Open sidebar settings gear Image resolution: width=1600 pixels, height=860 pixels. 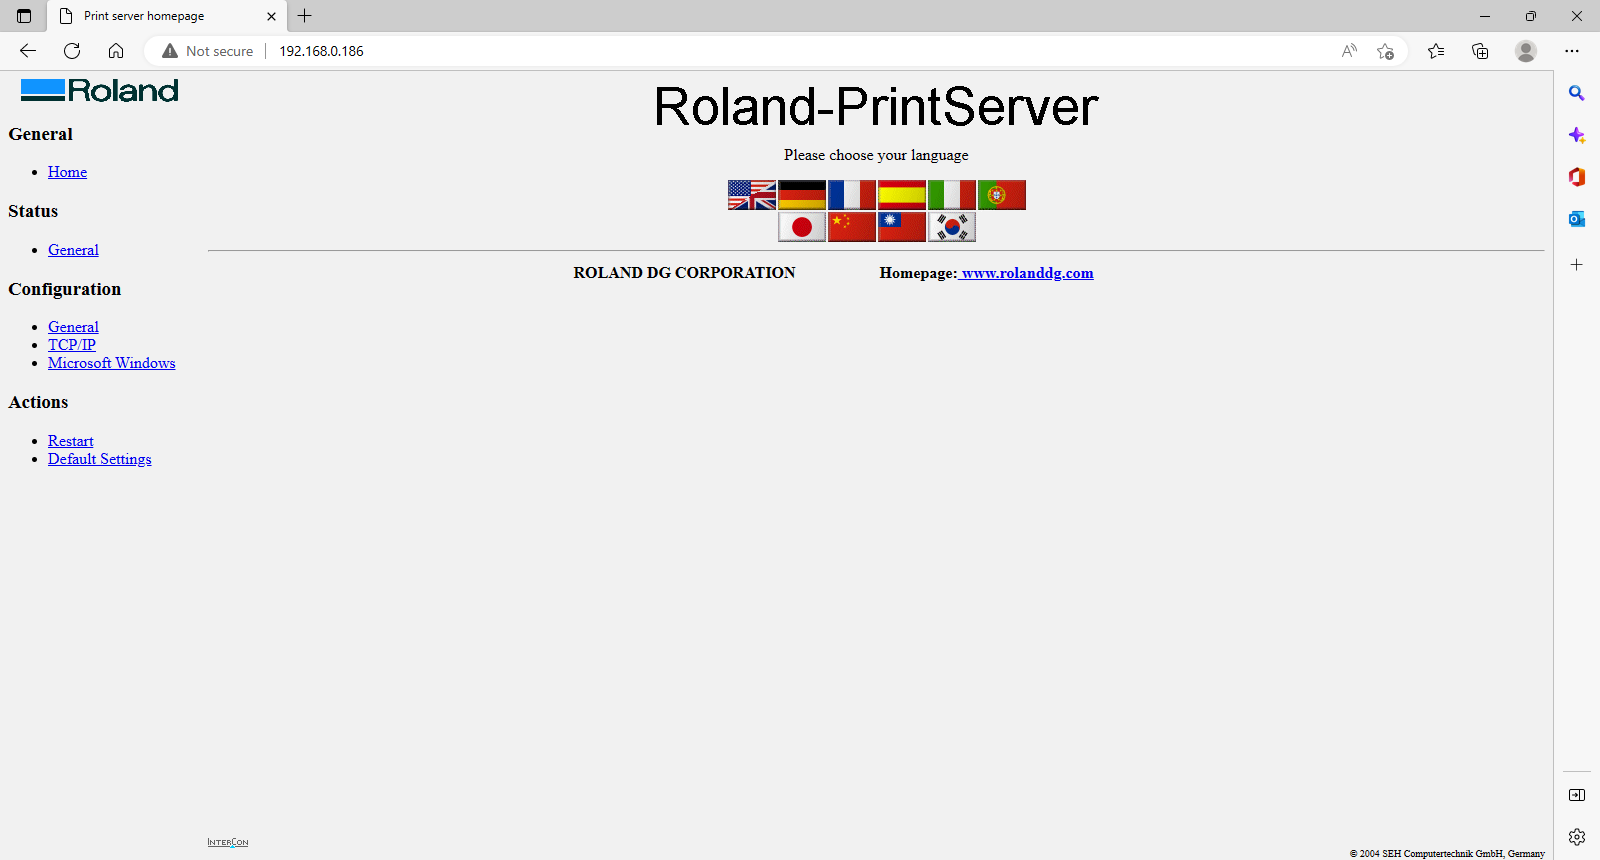coord(1577,837)
